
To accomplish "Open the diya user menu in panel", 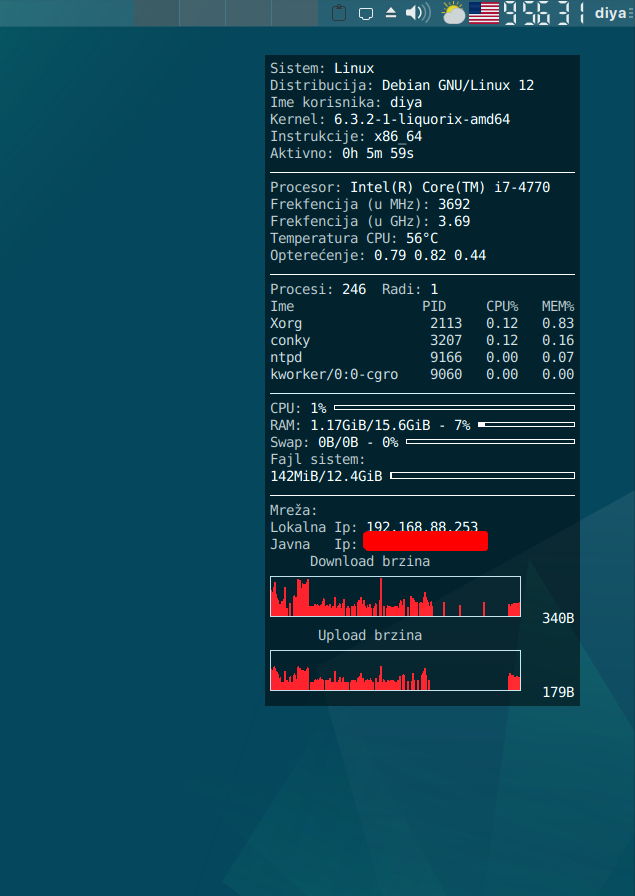I will tap(610, 13).
